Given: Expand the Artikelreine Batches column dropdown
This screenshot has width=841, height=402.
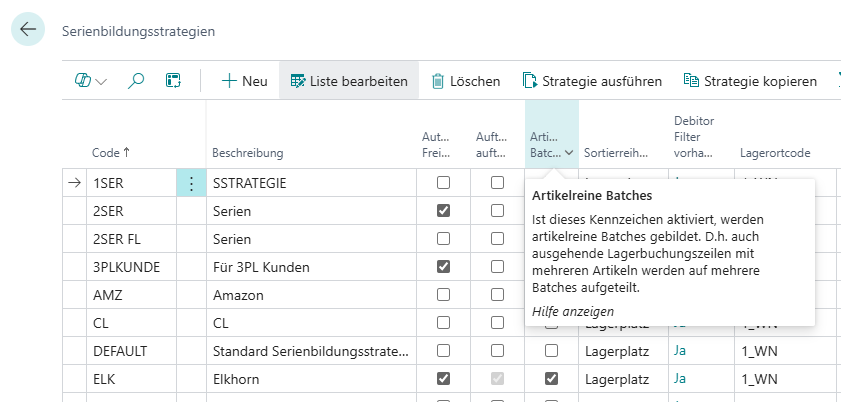Looking at the screenshot, I should click(569, 153).
